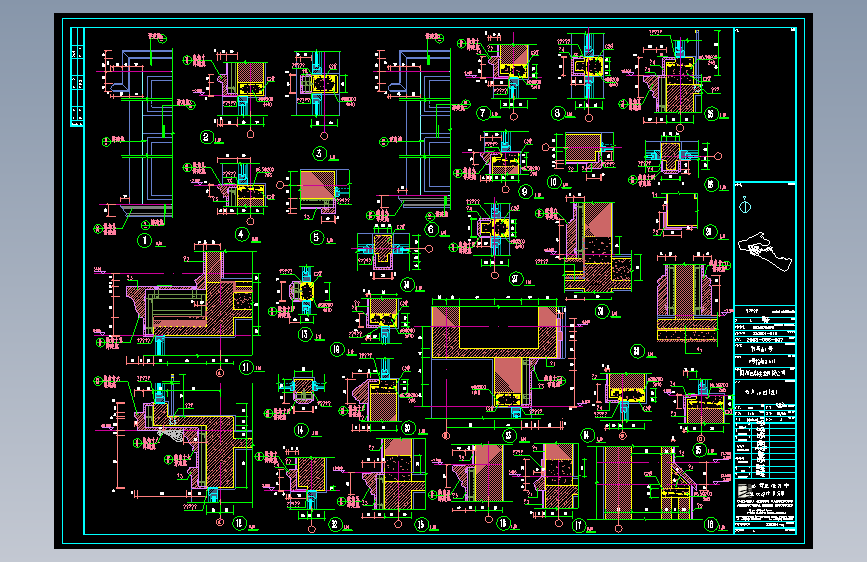867x562 pixels.
Task: Select the circled detail number 10 marker
Action: coord(553,182)
